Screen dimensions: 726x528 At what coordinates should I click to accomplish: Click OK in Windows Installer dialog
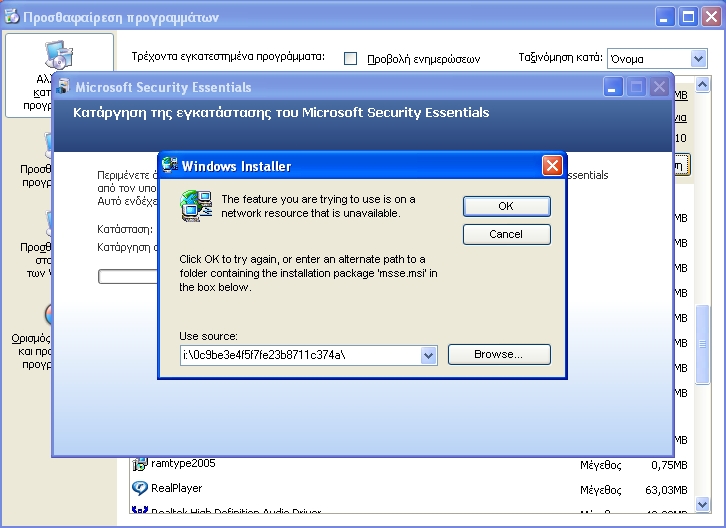(x=507, y=206)
